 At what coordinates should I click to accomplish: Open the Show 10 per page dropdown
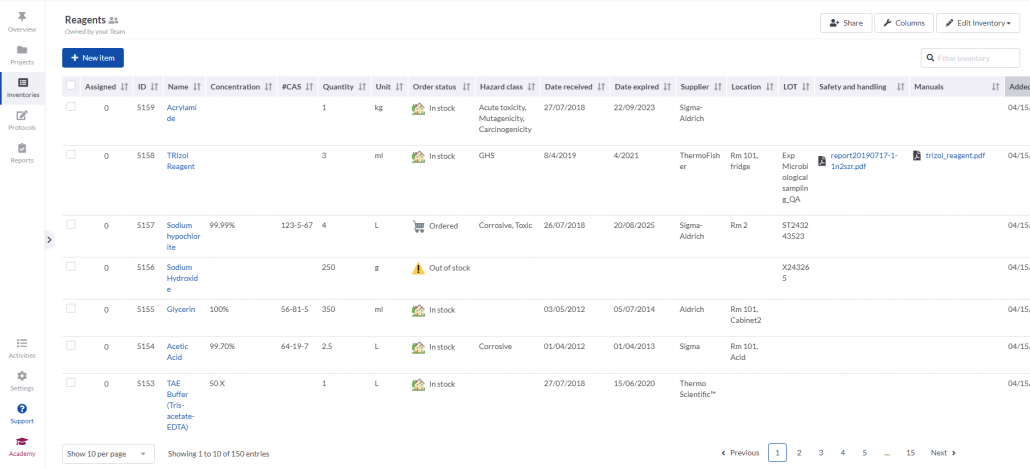tap(108, 454)
